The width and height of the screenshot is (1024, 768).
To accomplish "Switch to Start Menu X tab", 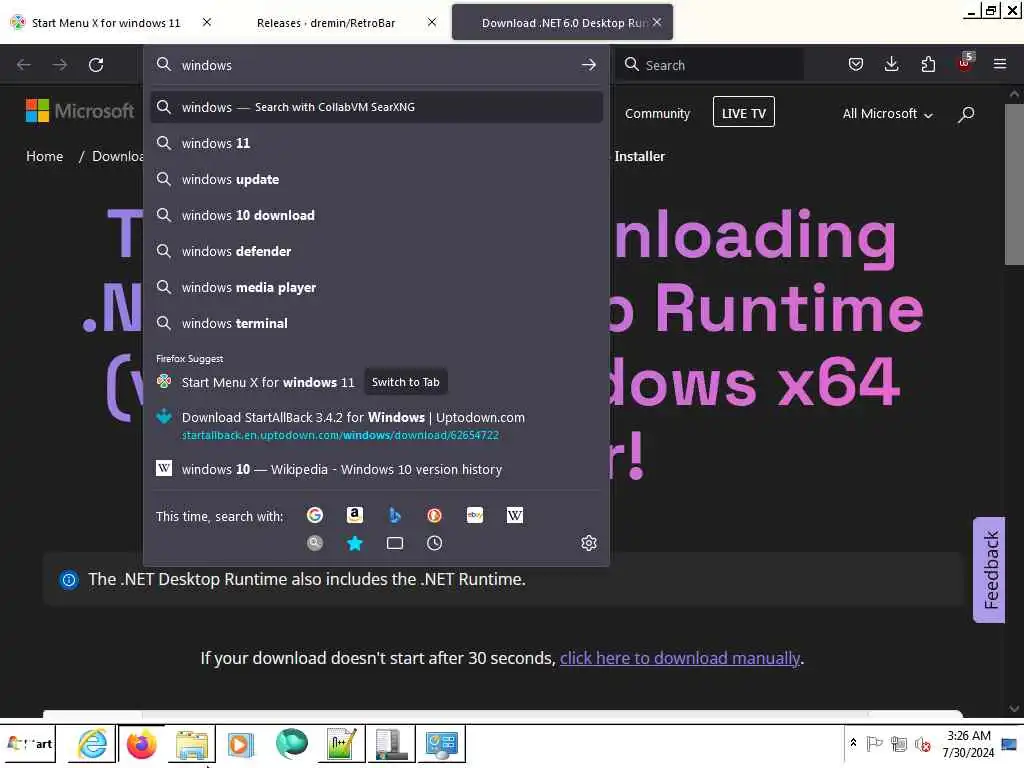I will tap(106, 23).
